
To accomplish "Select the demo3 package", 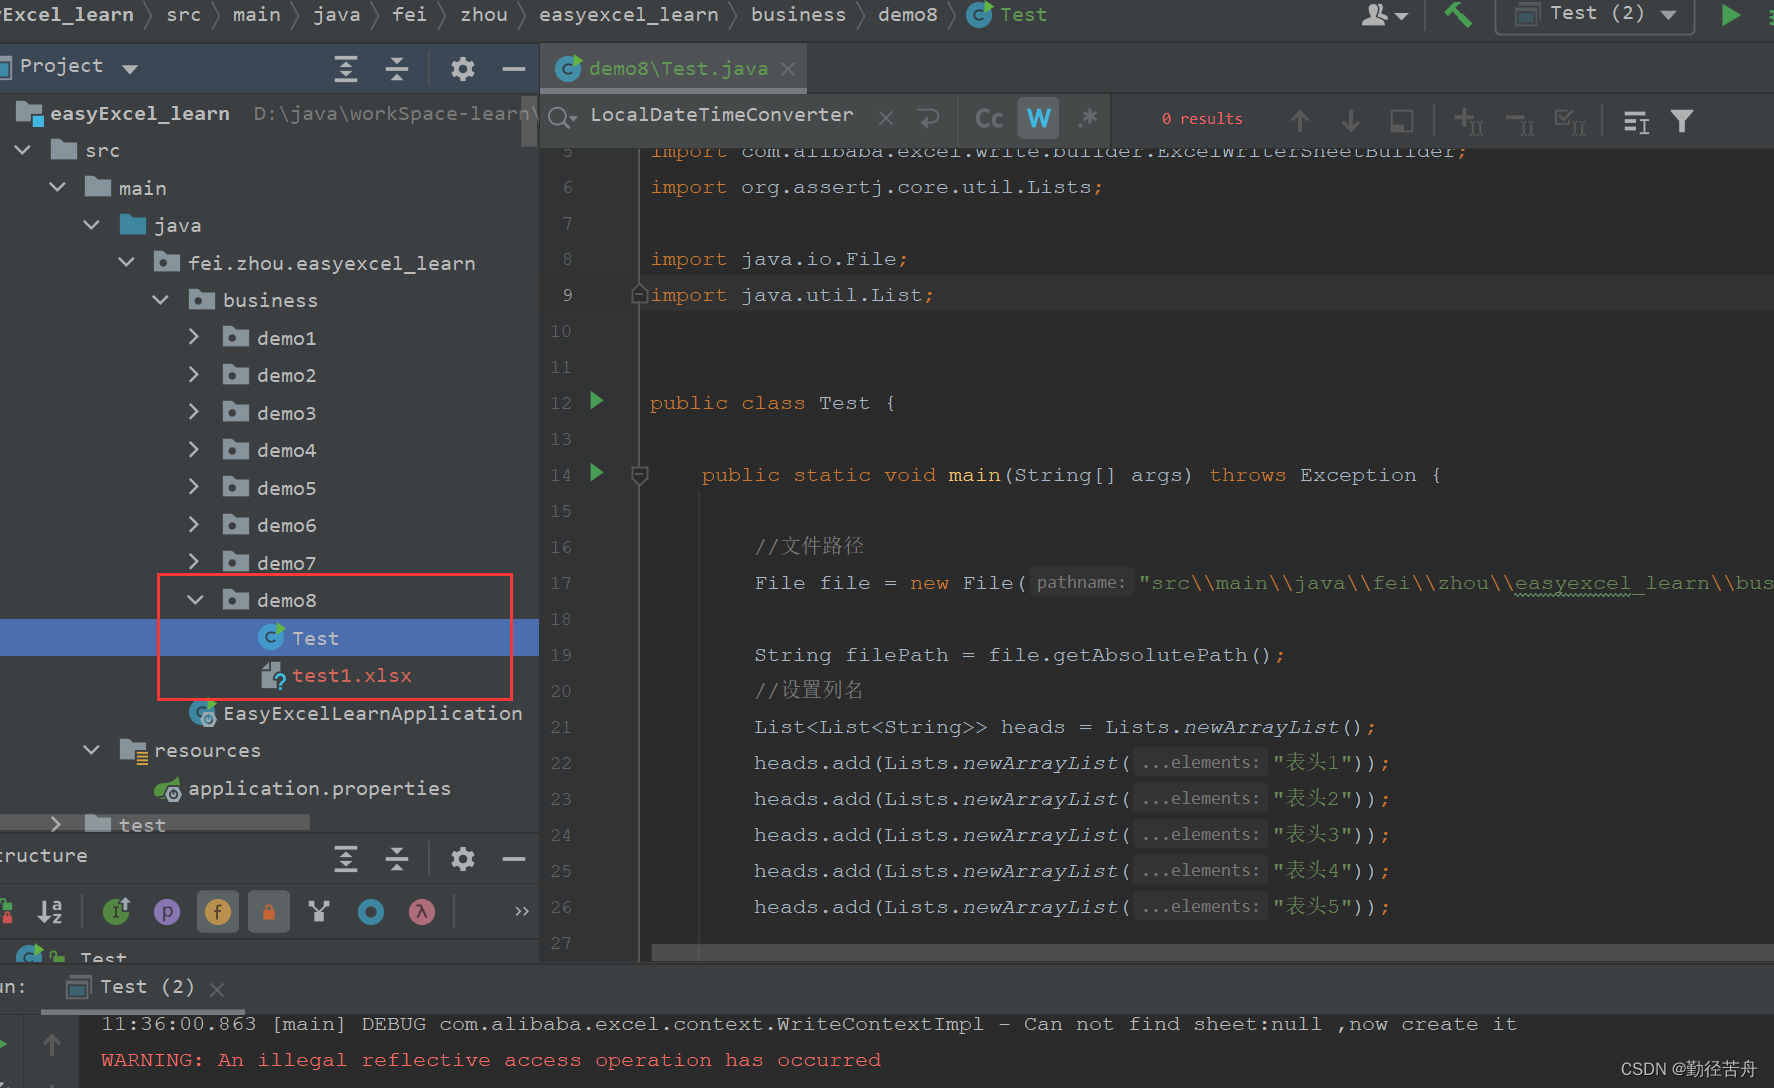I will [x=286, y=413].
